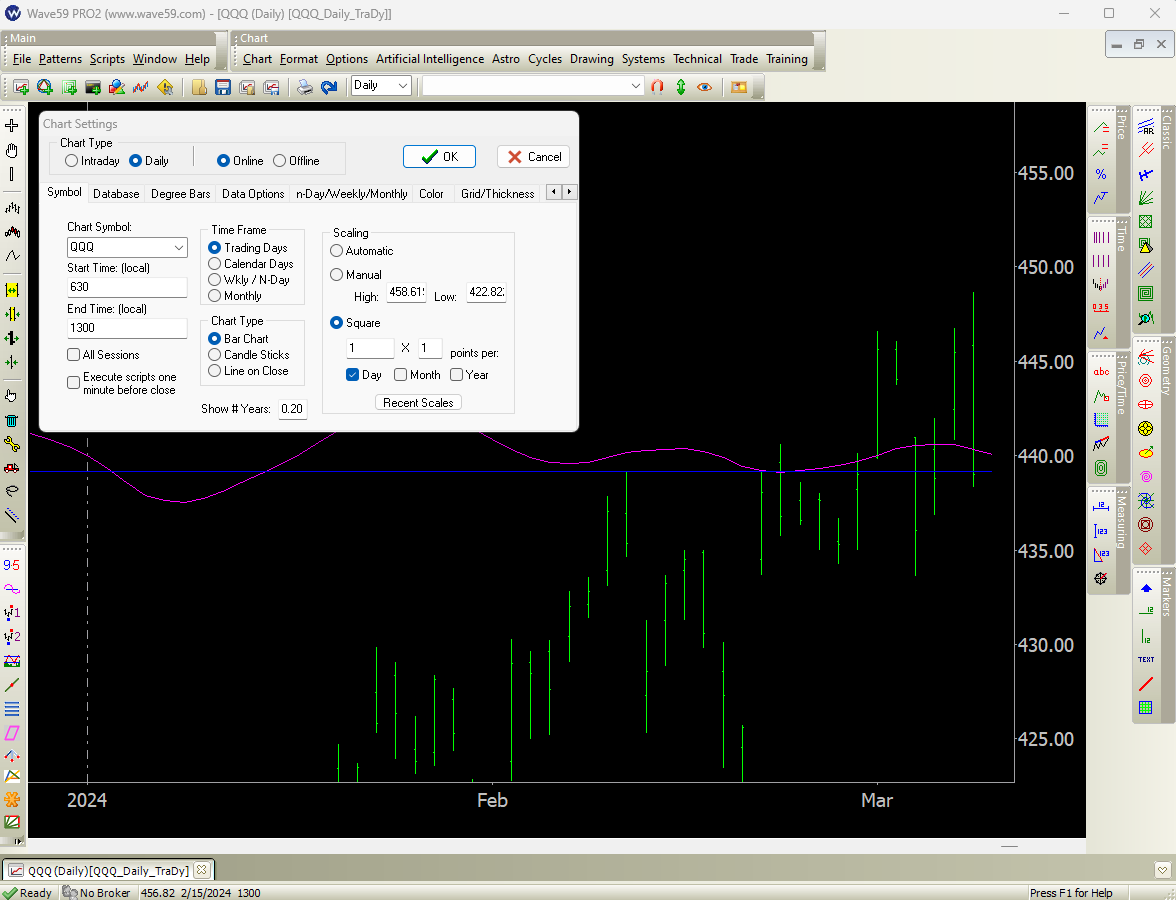Click the yellow circle-cross tool in Geometry panel
The height and width of the screenshot is (900, 1176).
coord(1145,428)
